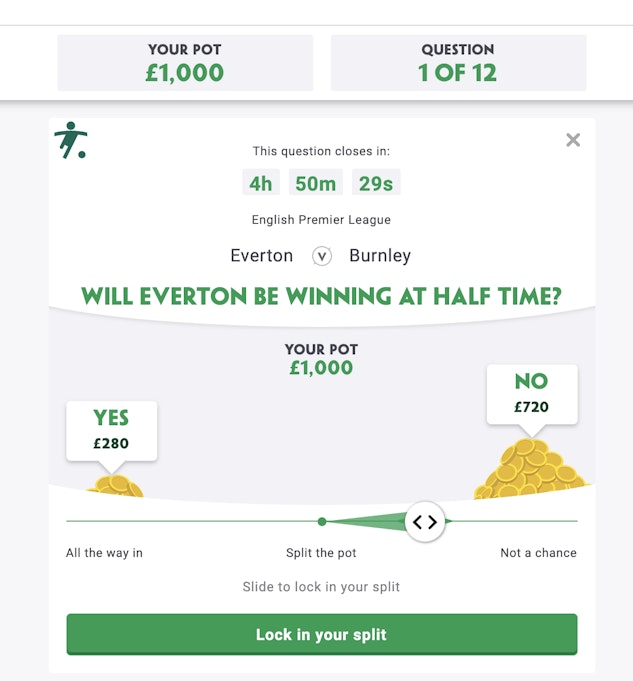Click the slider handle with arrows
The width and height of the screenshot is (633, 681).
tap(424, 522)
